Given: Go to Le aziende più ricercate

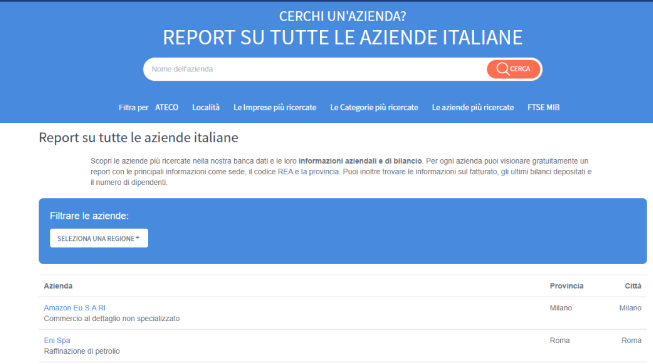Looking at the screenshot, I should click(473, 107).
